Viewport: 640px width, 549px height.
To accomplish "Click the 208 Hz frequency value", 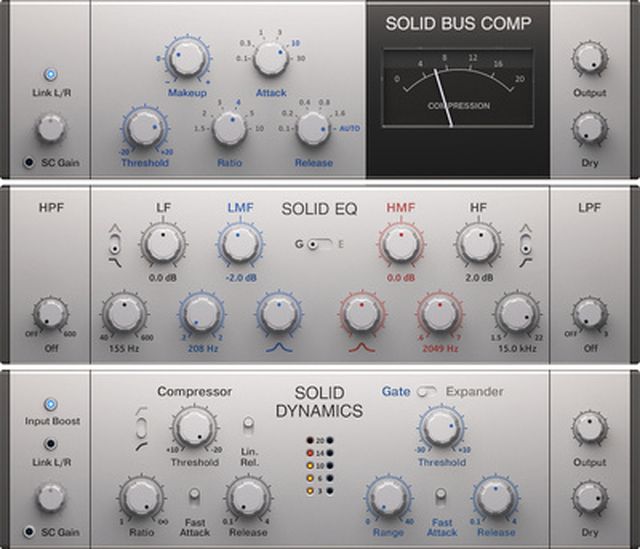I will tap(203, 349).
